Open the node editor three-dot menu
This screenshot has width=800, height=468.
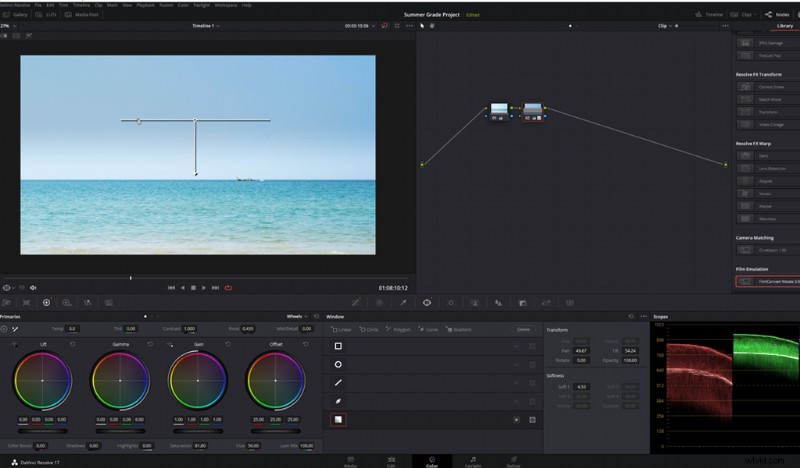725,26
